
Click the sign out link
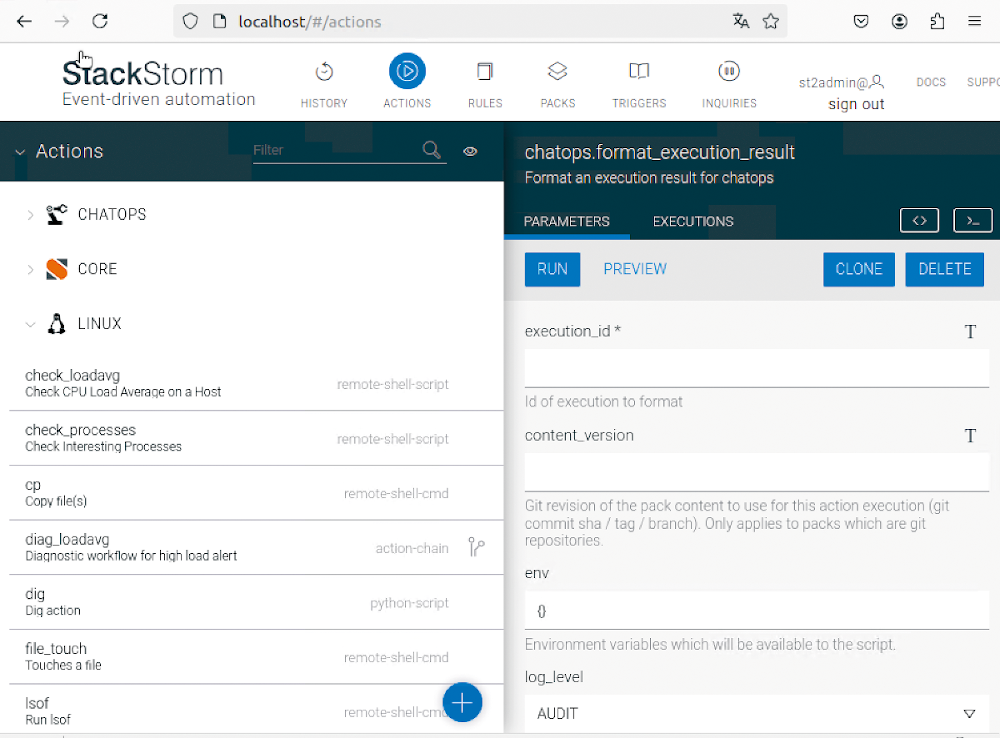pyautogui.click(x=856, y=104)
